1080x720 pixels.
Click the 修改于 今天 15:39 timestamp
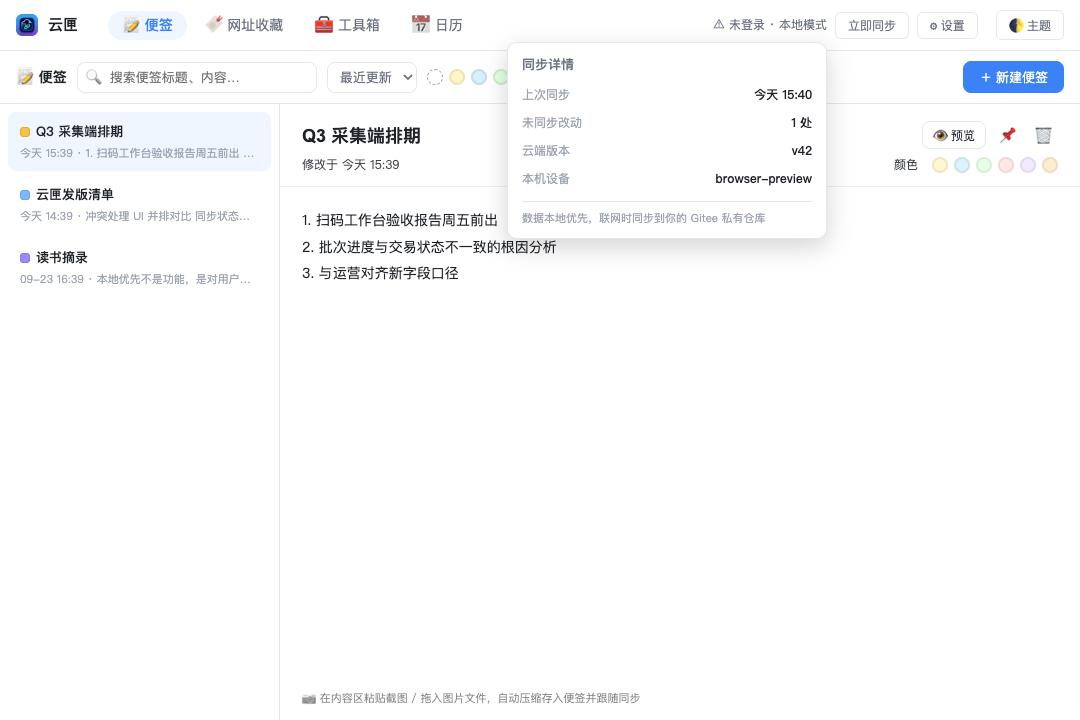(351, 165)
